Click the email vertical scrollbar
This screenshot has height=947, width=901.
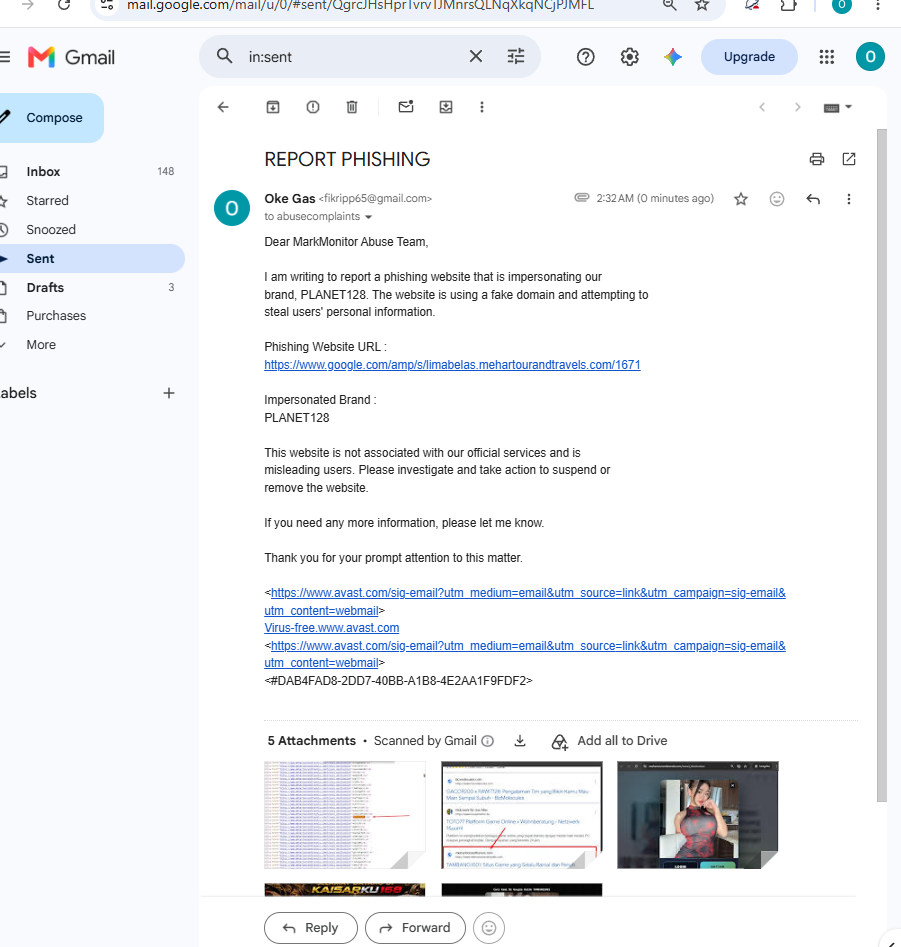[x=882, y=465]
